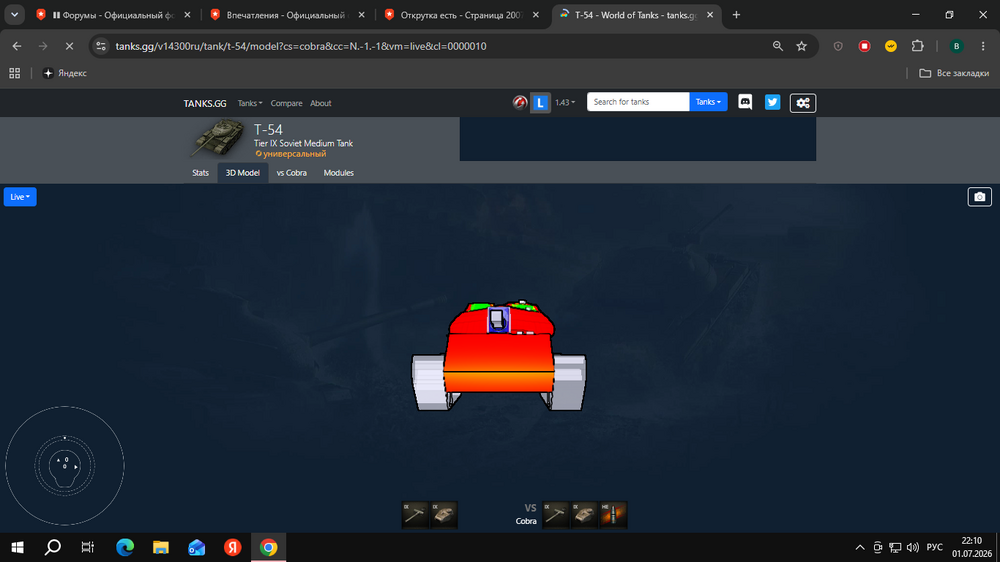Open the Chrome apps grid shortcut
This screenshot has height=562, width=1000.
pos(15,73)
